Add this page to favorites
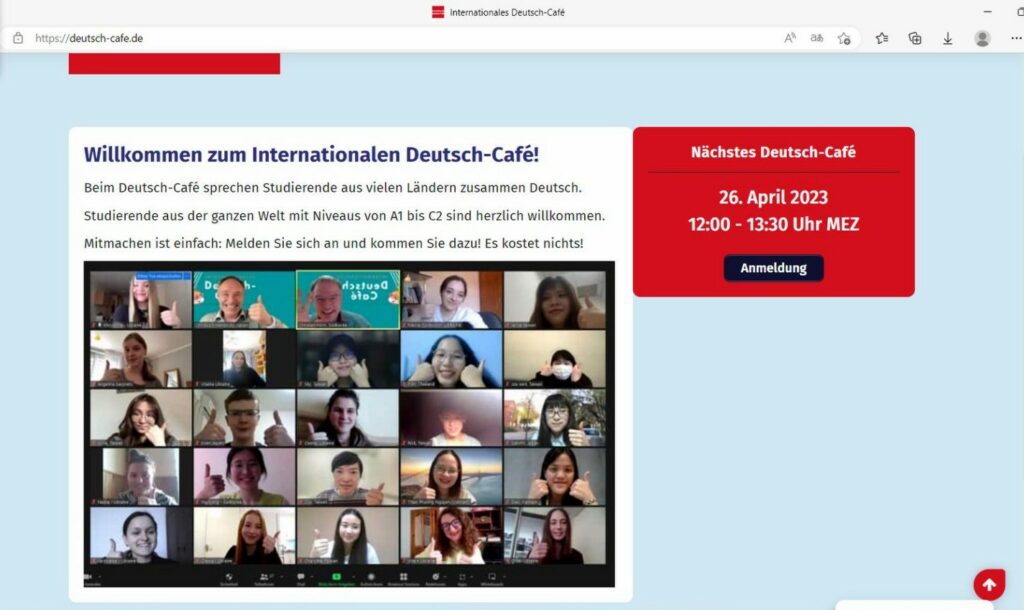Screen dimensions: 1024x610 (844, 39)
